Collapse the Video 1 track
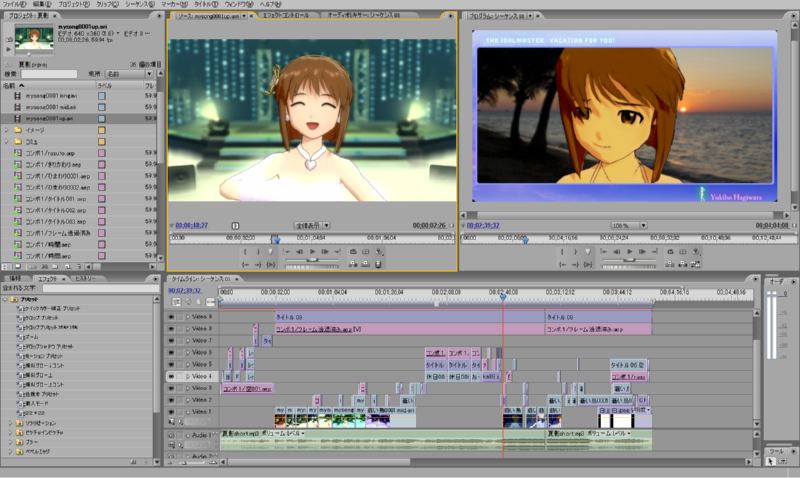800x478 pixels. point(188,412)
